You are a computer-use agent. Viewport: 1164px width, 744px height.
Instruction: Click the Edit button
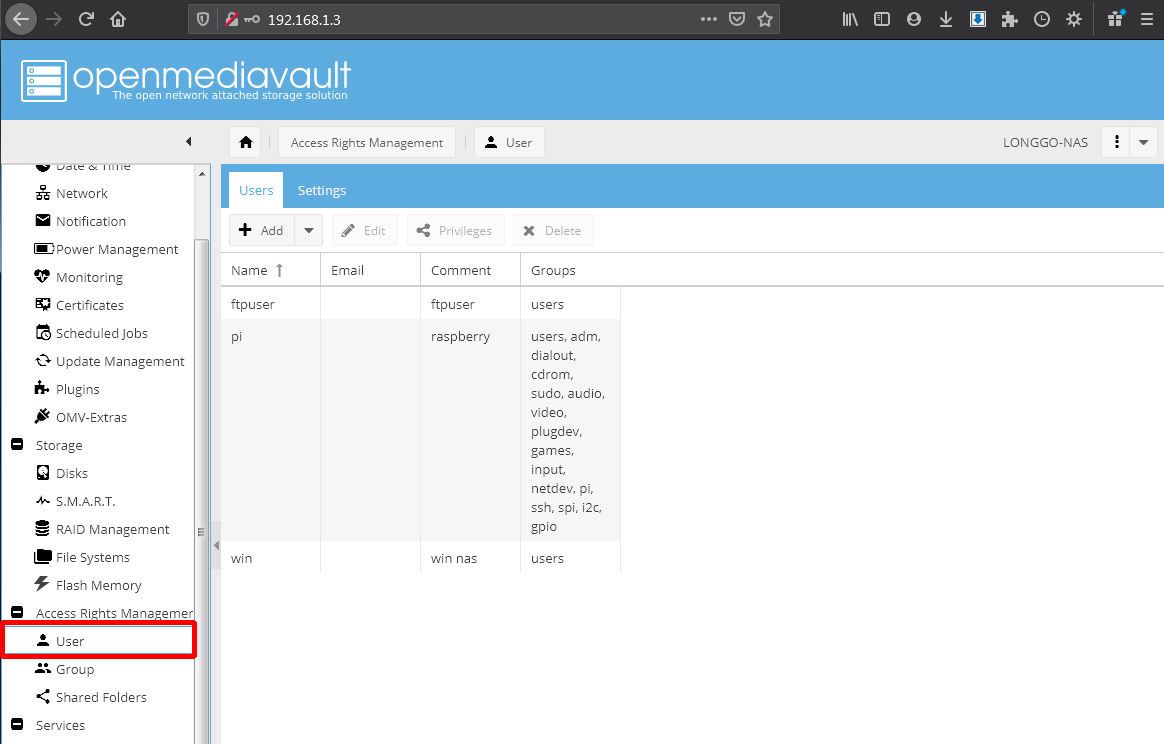364,230
